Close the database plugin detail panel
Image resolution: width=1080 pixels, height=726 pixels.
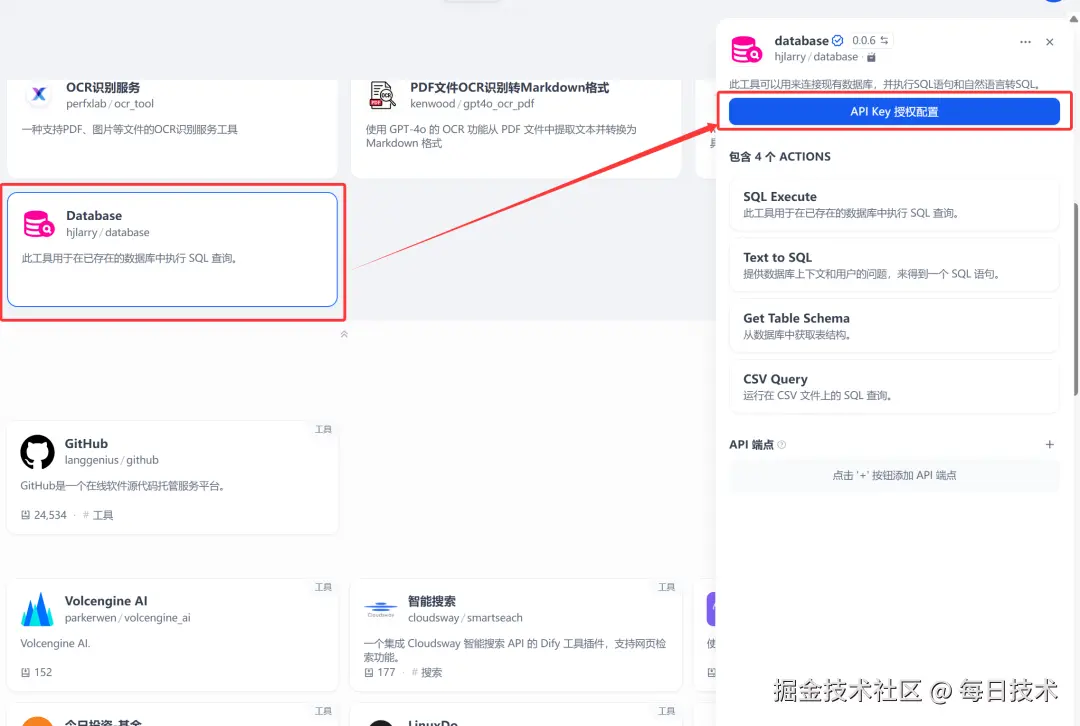tap(1050, 42)
